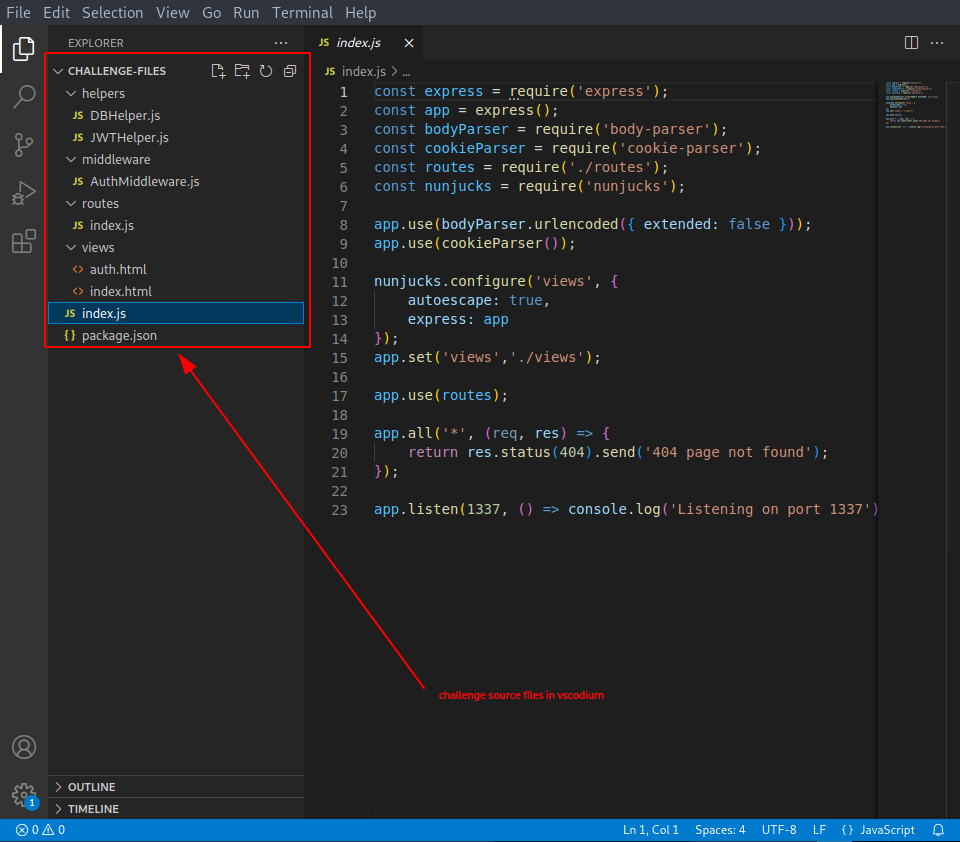Open the Extensions view
Image resolution: width=960 pixels, height=842 pixels.
click(24, 241)
